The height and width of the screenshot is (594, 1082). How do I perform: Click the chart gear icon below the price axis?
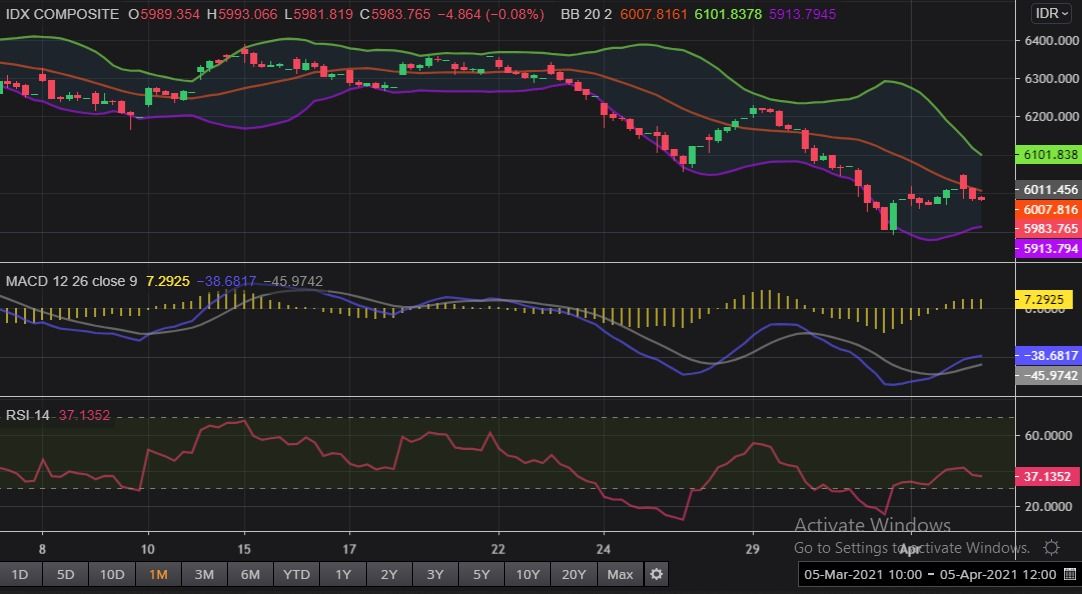click(x=1051, y=547)
